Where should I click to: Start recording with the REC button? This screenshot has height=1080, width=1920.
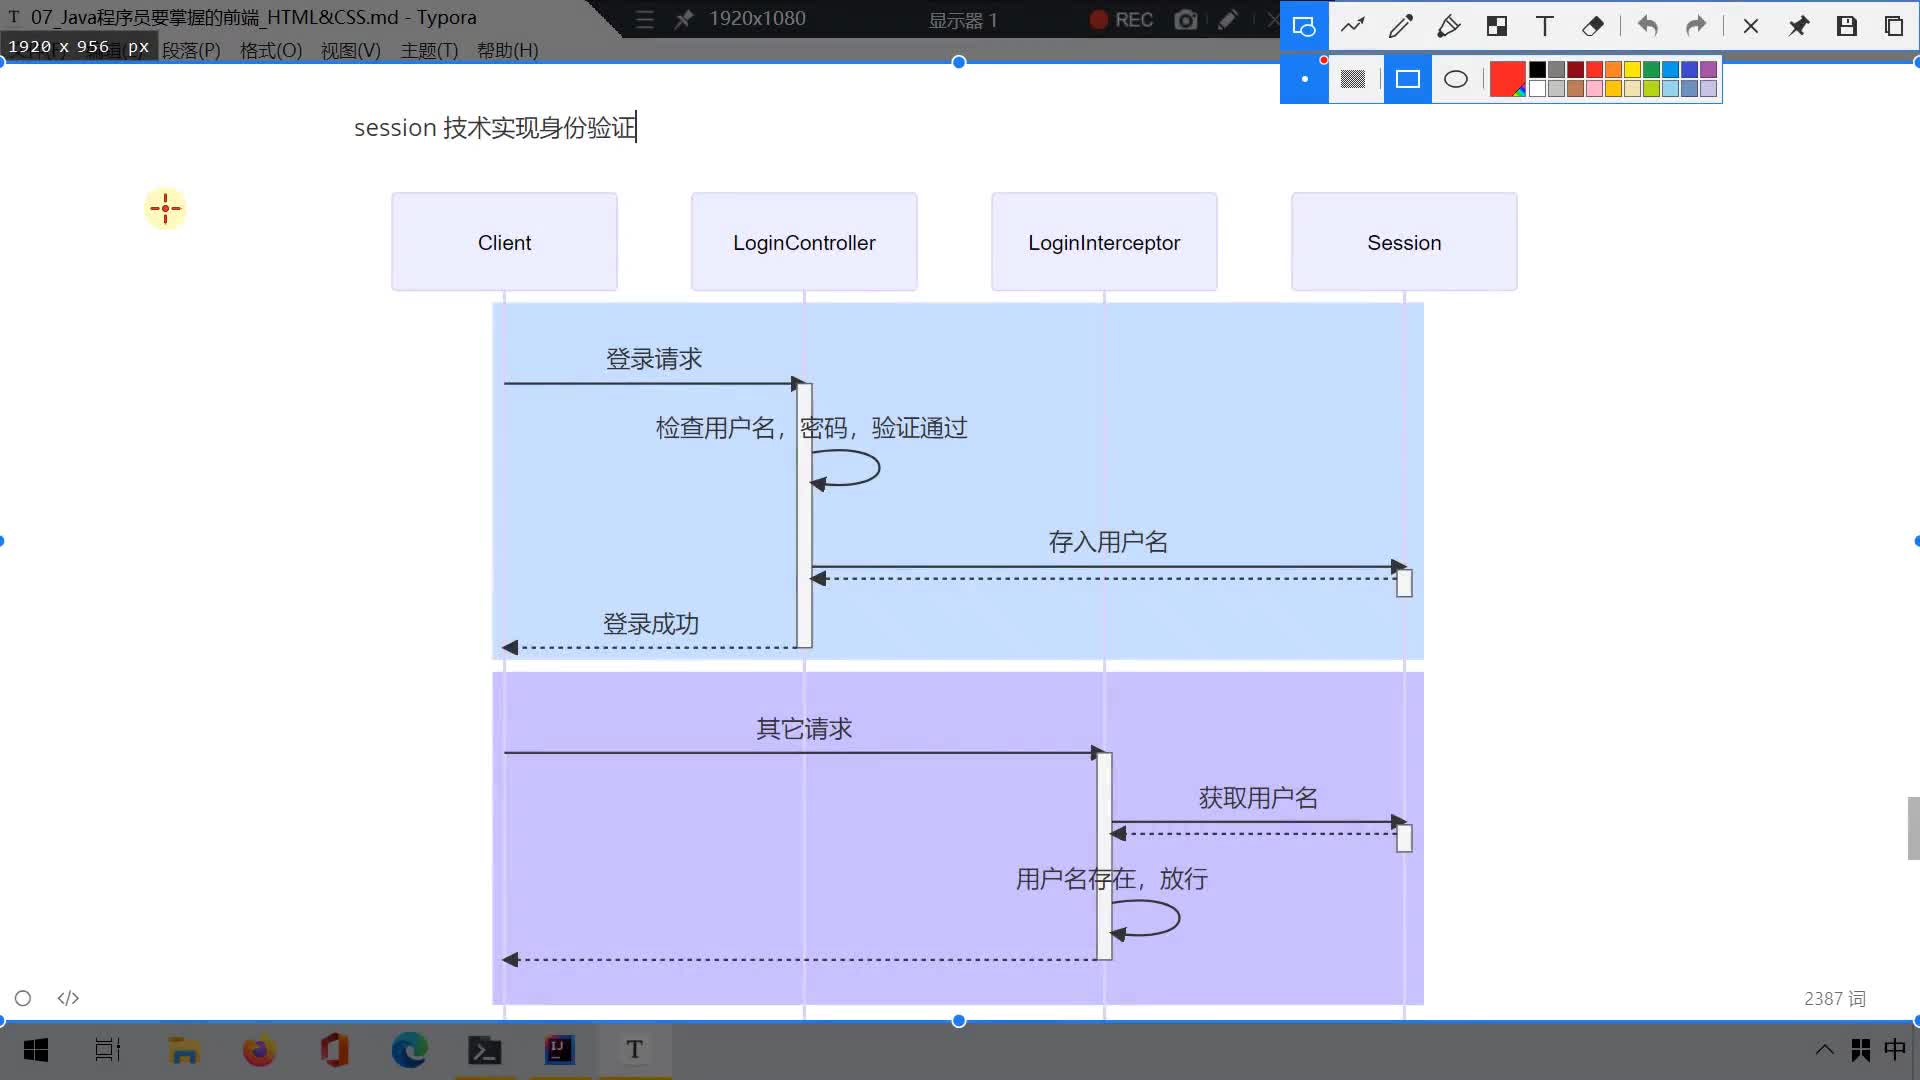coord(1121,20)
